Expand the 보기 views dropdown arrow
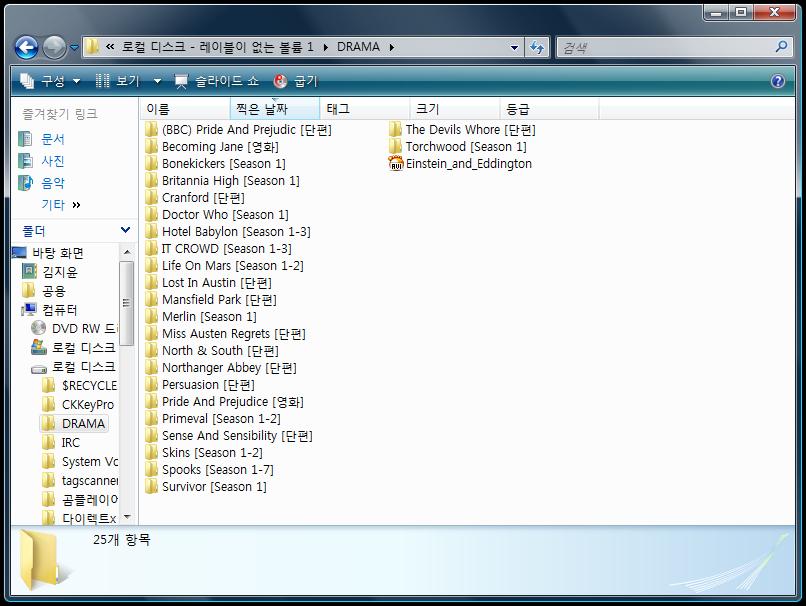Viewport: 806px width, 606px height. (157, 81)
